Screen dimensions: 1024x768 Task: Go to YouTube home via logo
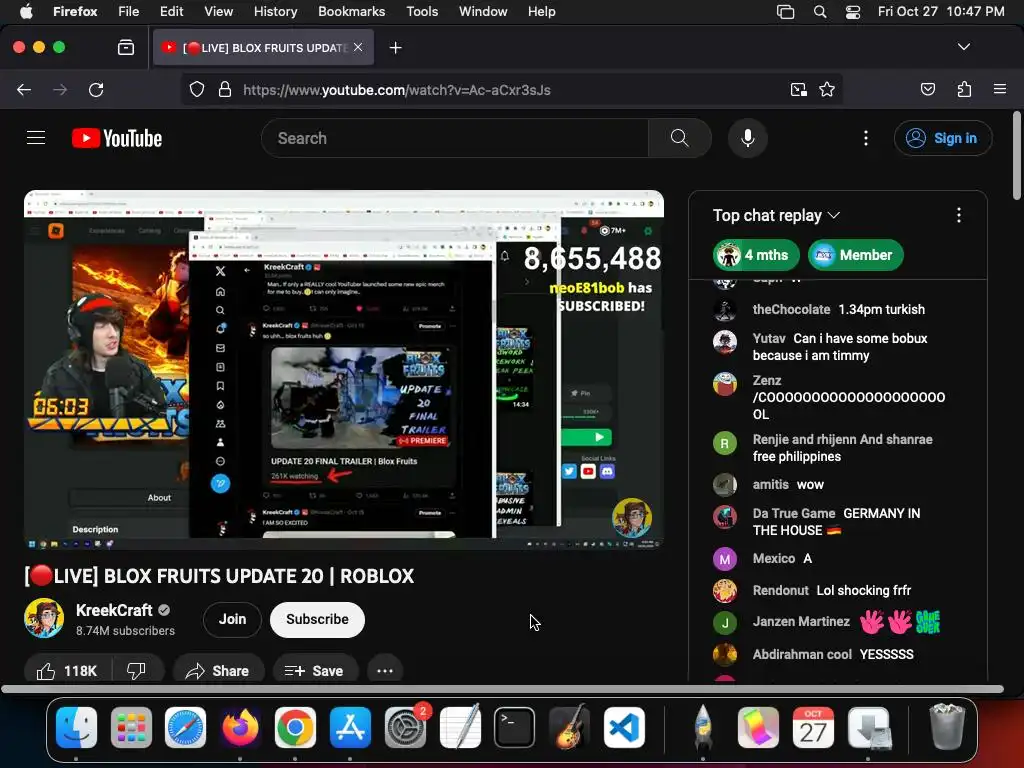[x=117, y=138]
